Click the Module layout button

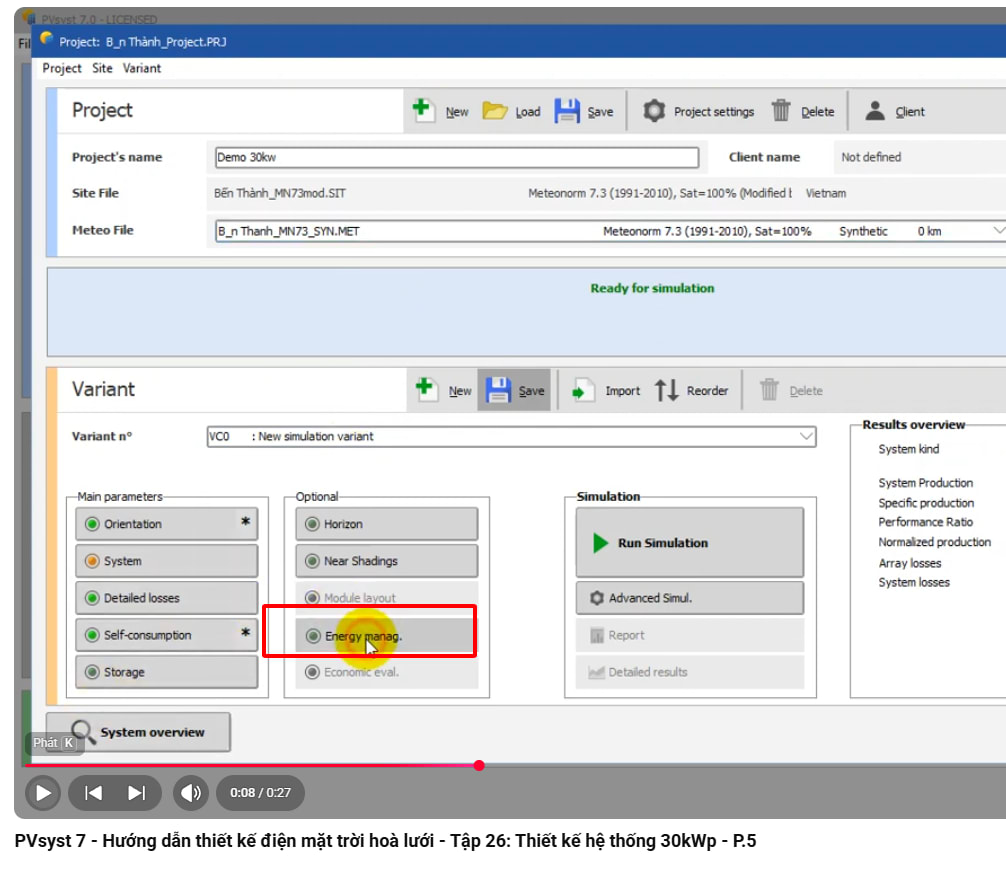pos(387,596)
